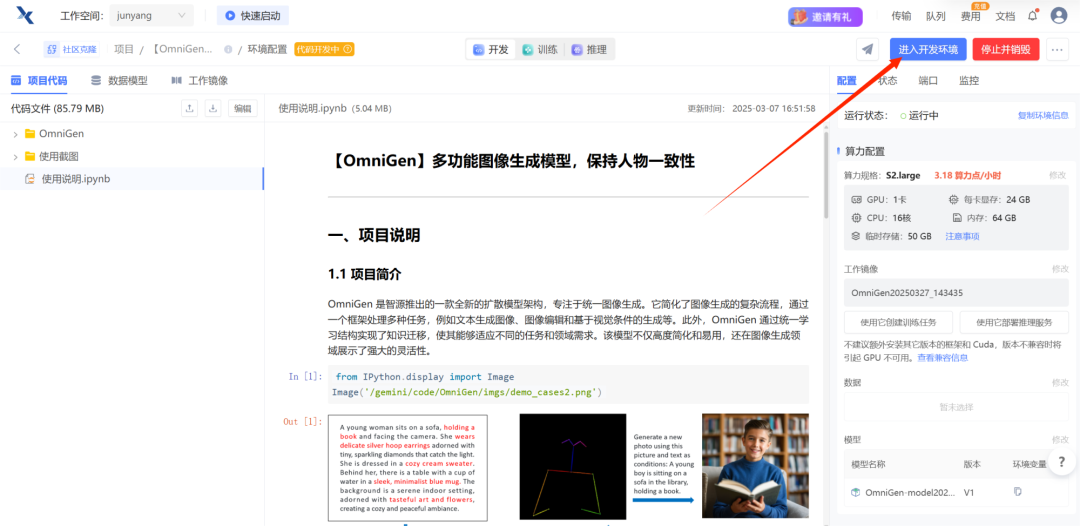This screenshot has height=526, width=1080.
Task: Open the 队列 queue menu
Action: [x=935, y=17]
